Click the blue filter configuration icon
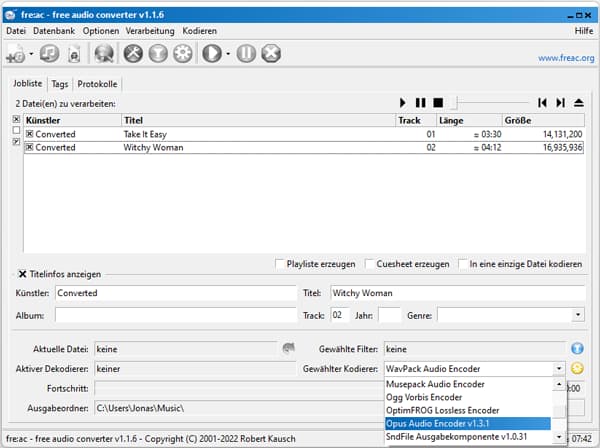600x448 pixels. [577, 349]
